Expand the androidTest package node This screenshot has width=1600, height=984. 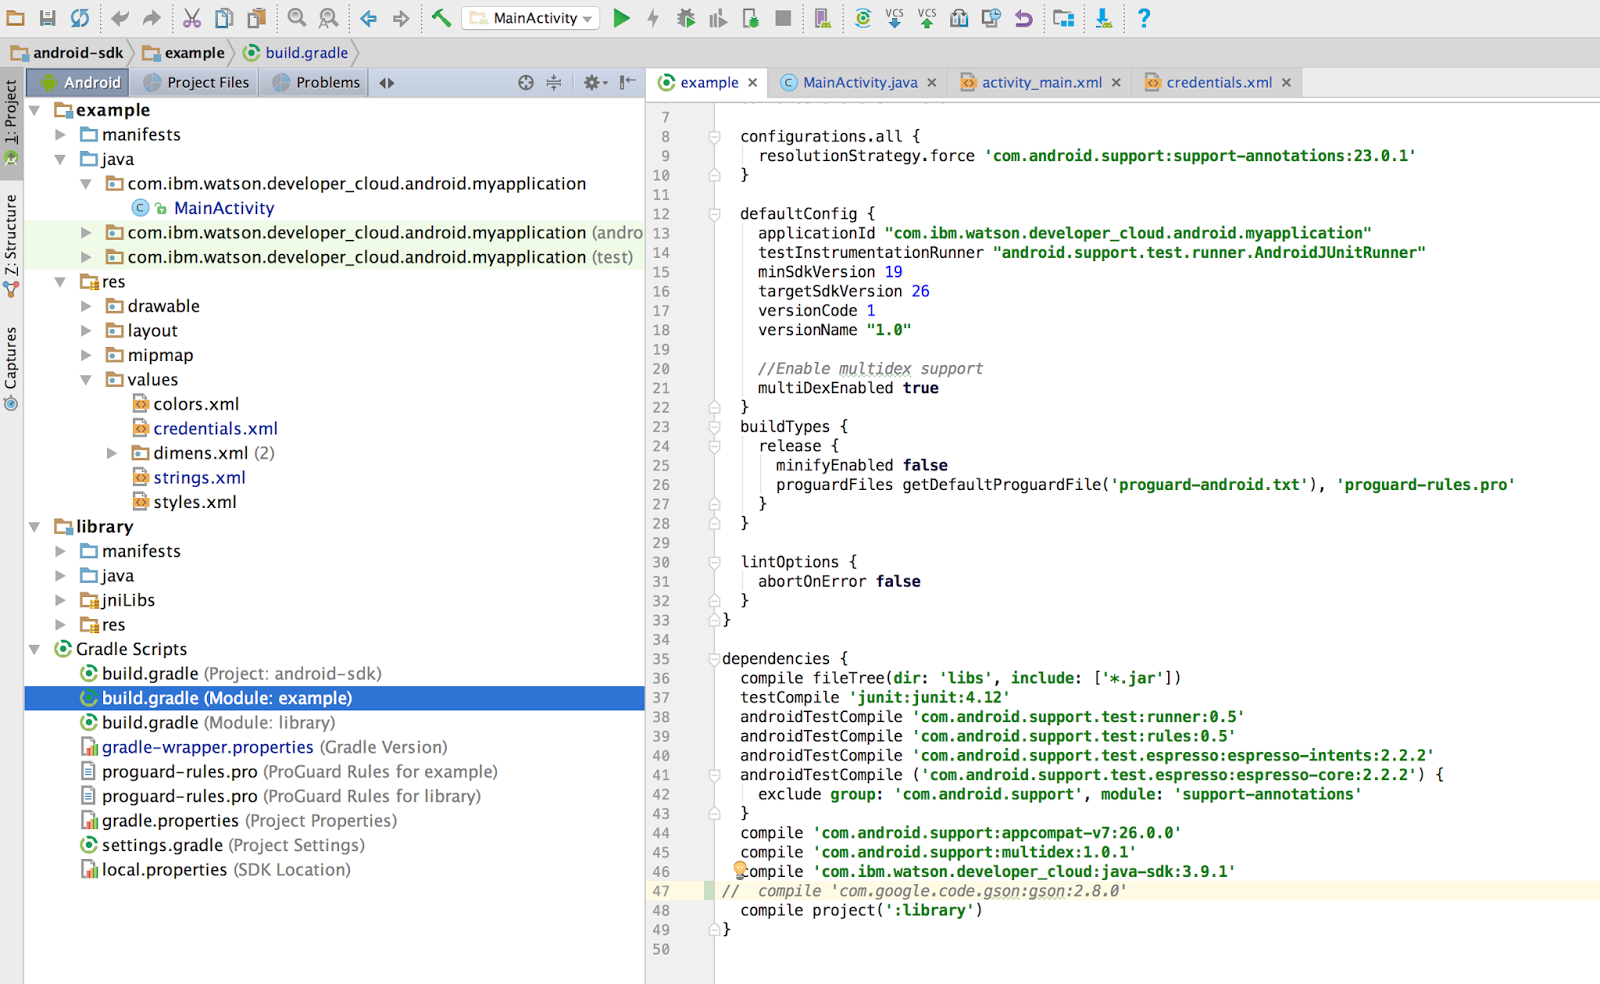(x=86, y=232)
